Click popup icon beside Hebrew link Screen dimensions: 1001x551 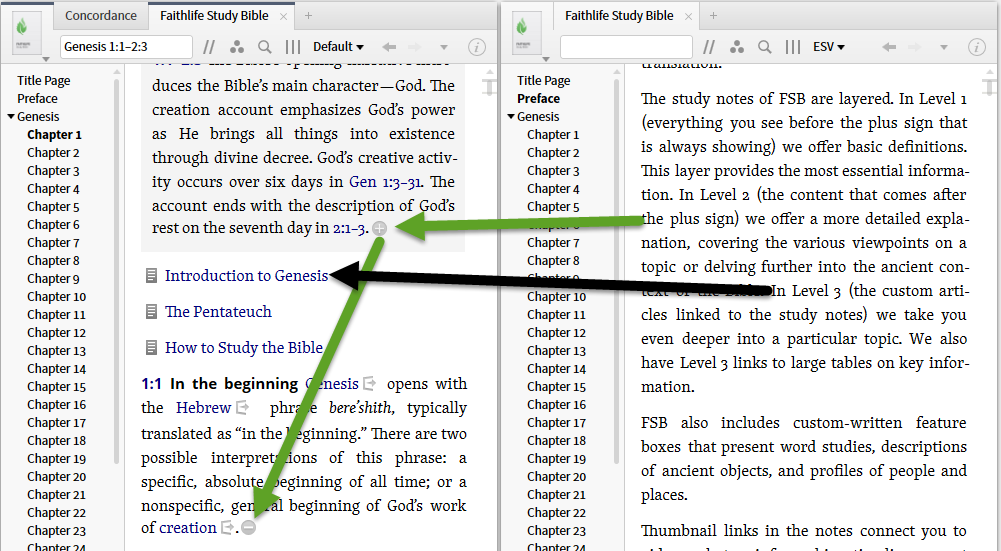point(242,407)
